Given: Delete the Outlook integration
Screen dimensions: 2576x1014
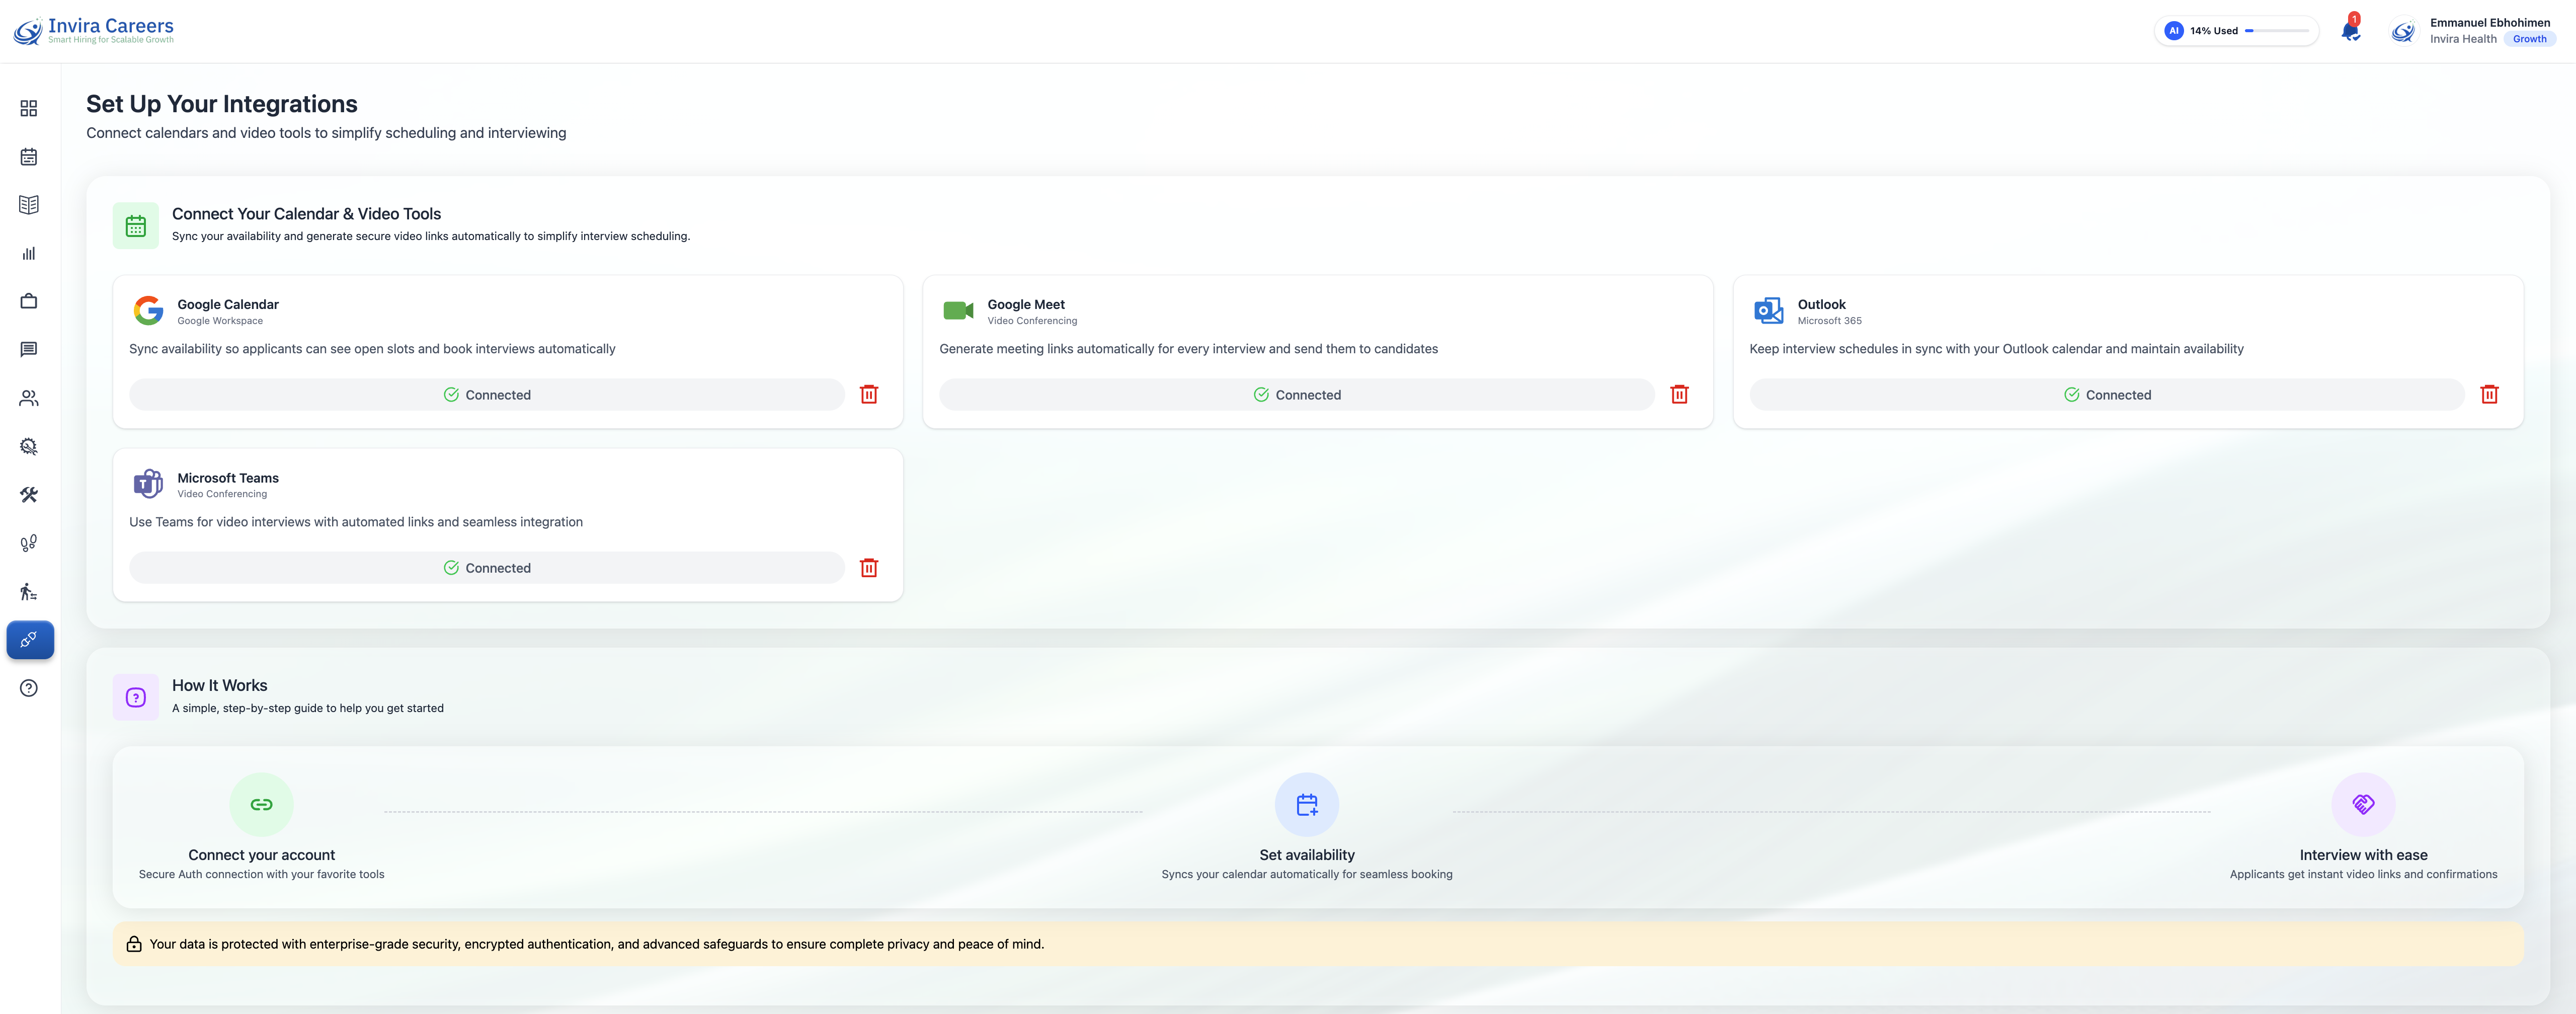Looking at the screenshot, I should tap(2489, 395).
